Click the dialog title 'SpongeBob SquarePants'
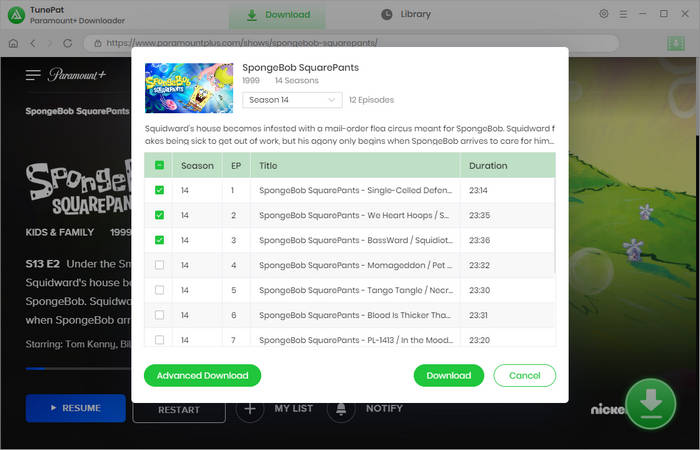This screenshot has height=450, width=700. tap(300, 67)
